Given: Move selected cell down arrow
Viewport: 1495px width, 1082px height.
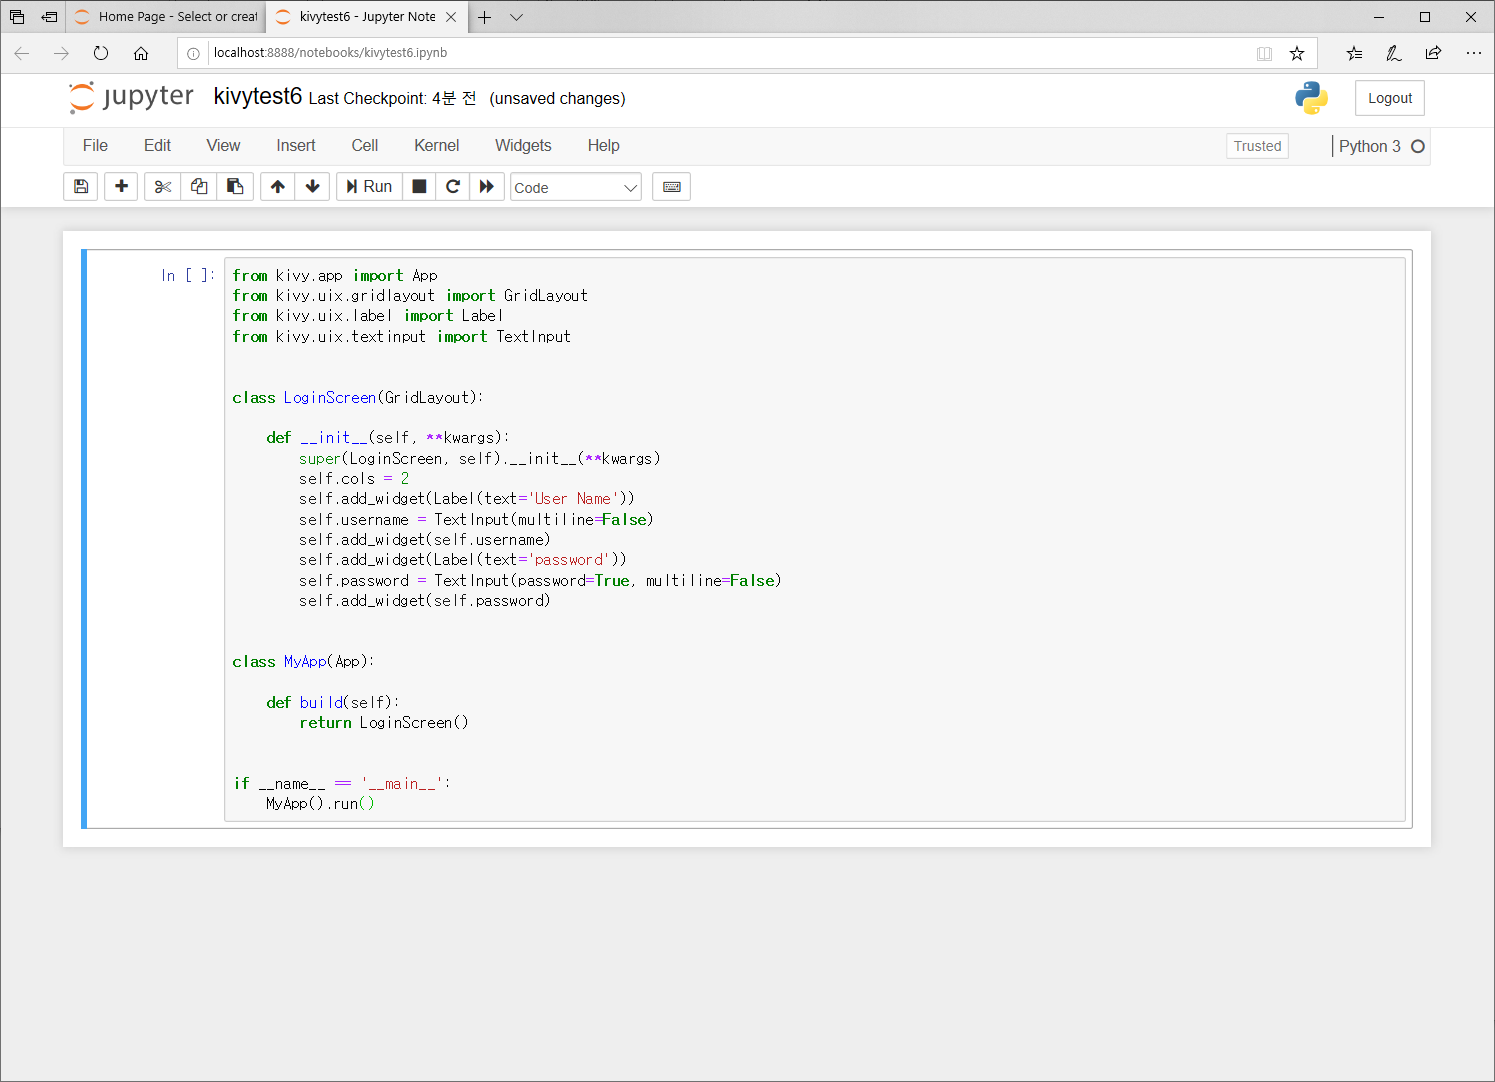Looking at the screenshot, I should 313,187.
